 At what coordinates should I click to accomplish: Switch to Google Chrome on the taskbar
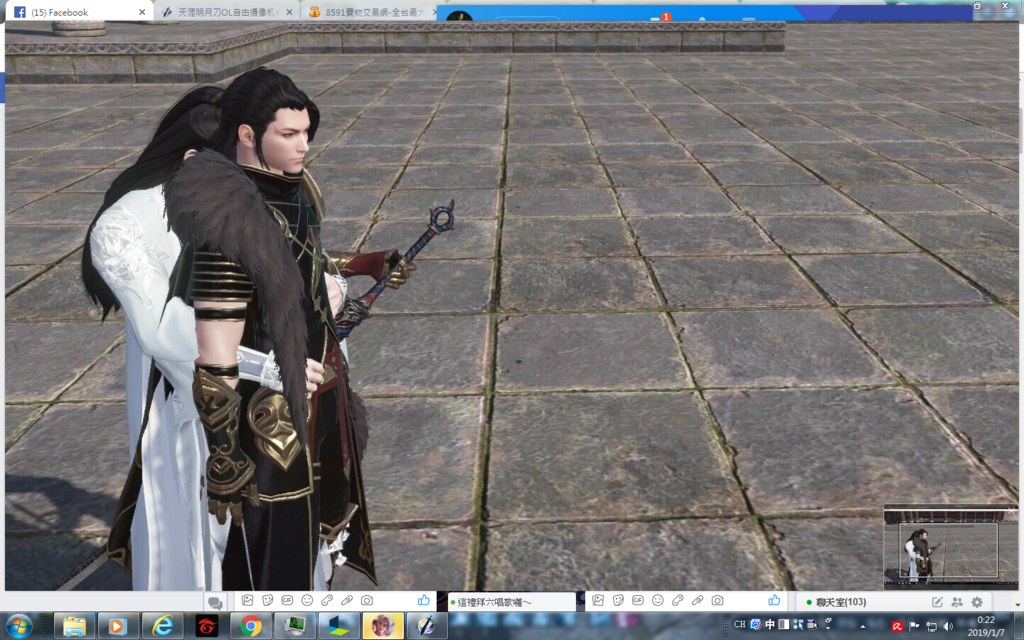click(x=250, y=626)
